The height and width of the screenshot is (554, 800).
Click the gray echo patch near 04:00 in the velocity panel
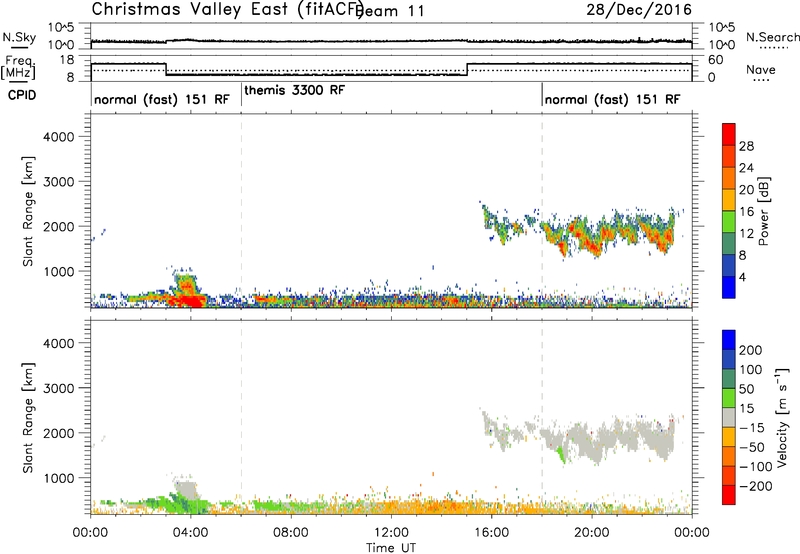click(186, 489)
